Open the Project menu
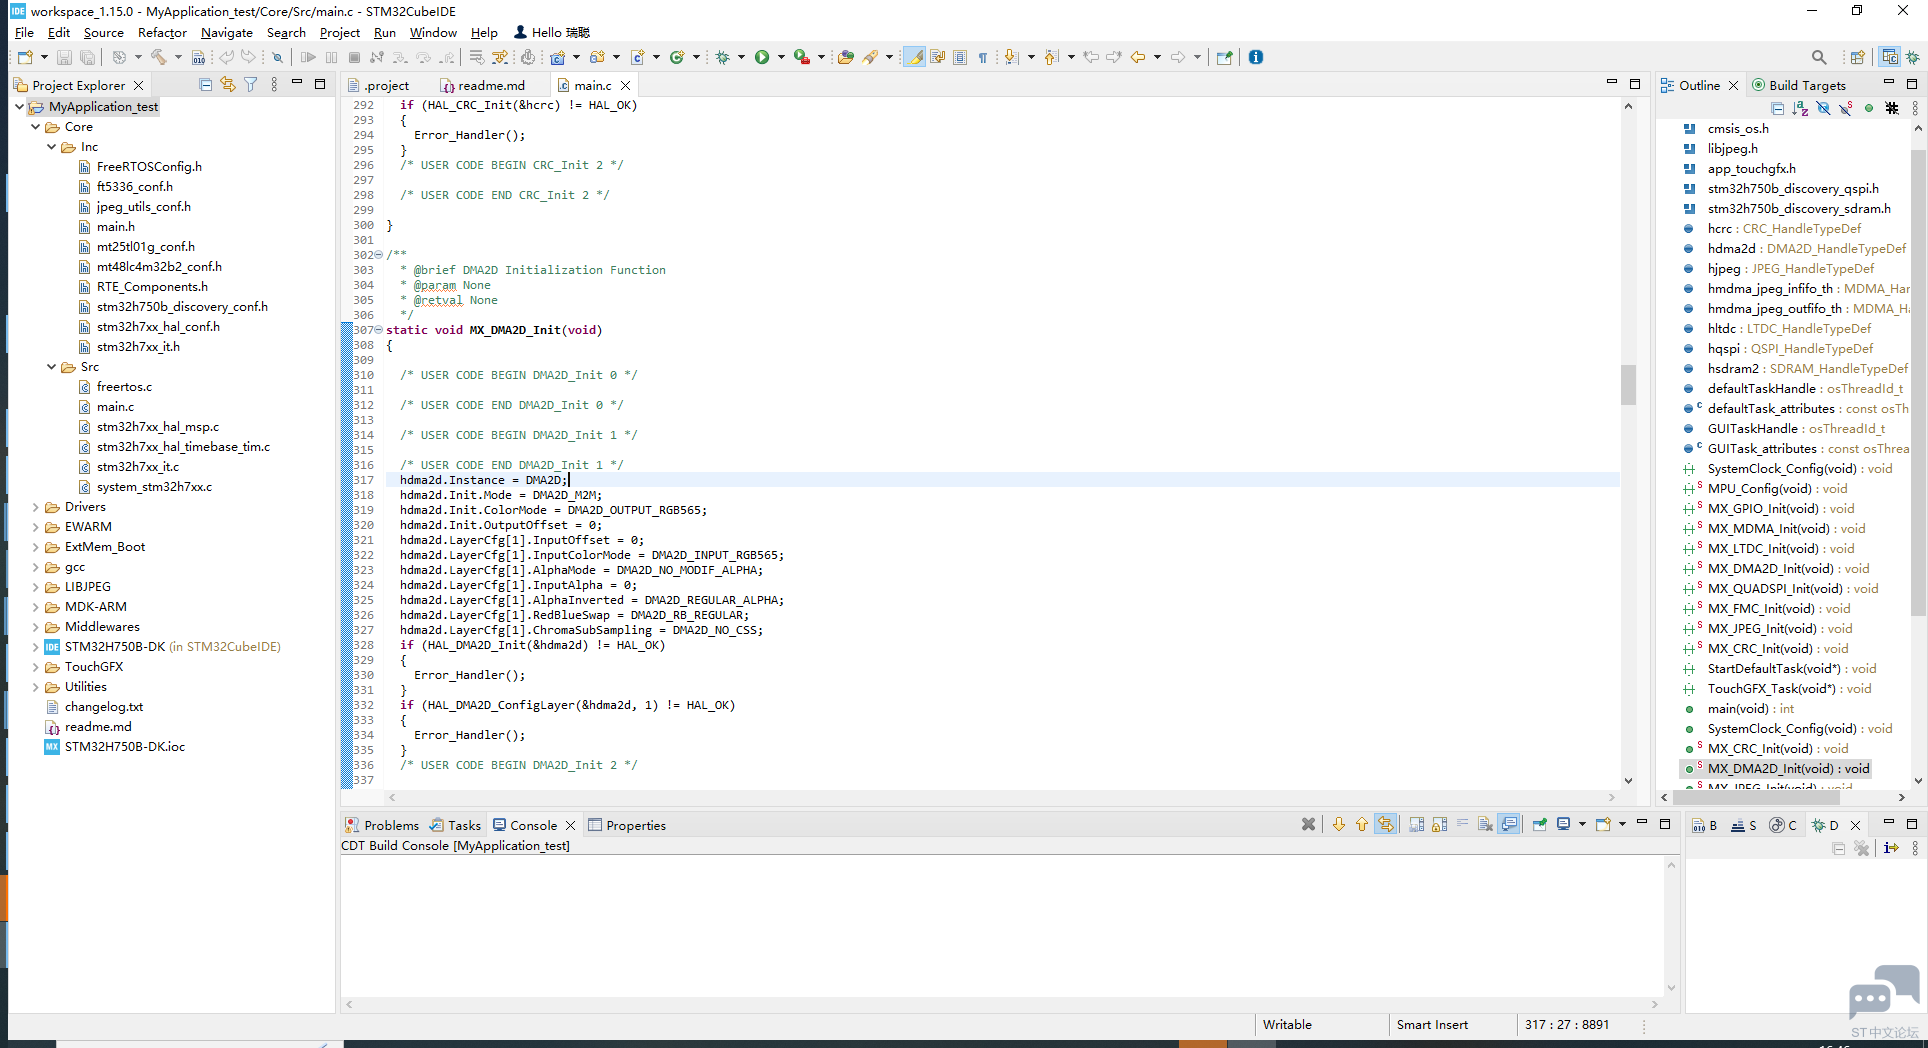This screenshot has height=1048, width=1928. [340, 33]
